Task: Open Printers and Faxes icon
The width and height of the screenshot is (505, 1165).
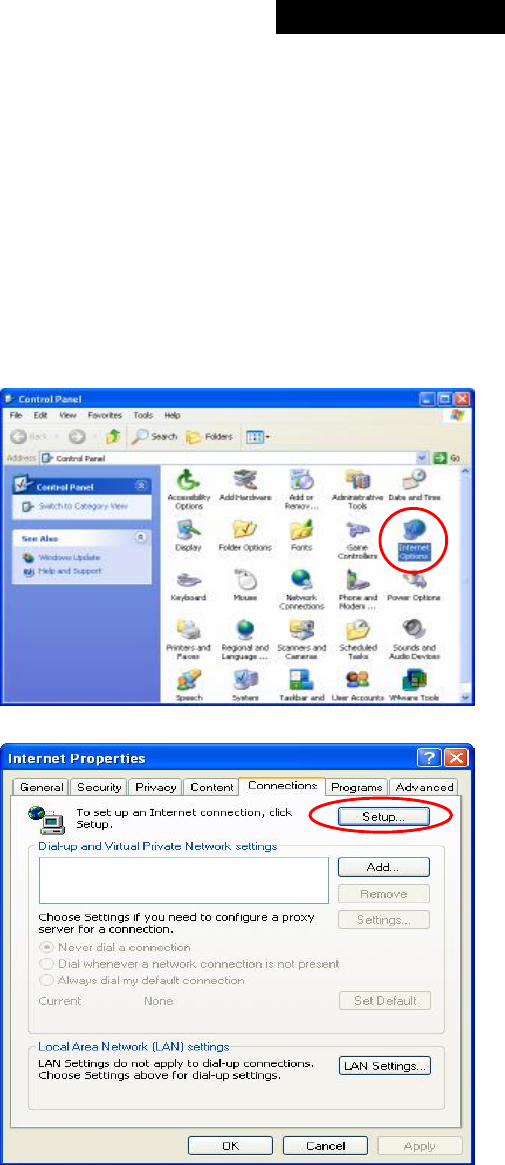Action: tap(188, 638)
